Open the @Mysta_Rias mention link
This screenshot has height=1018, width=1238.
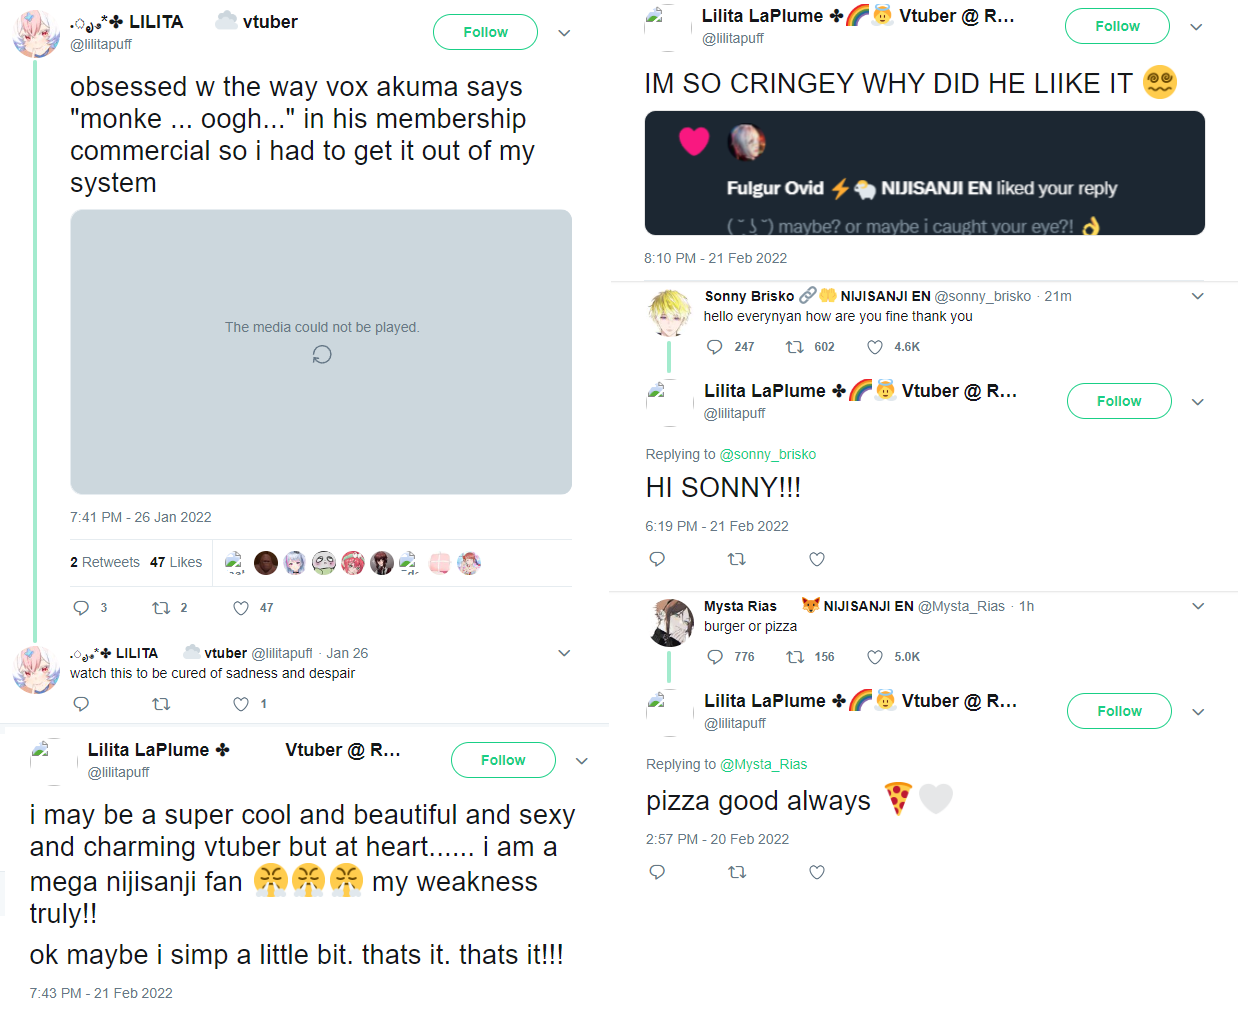[764, 764]
